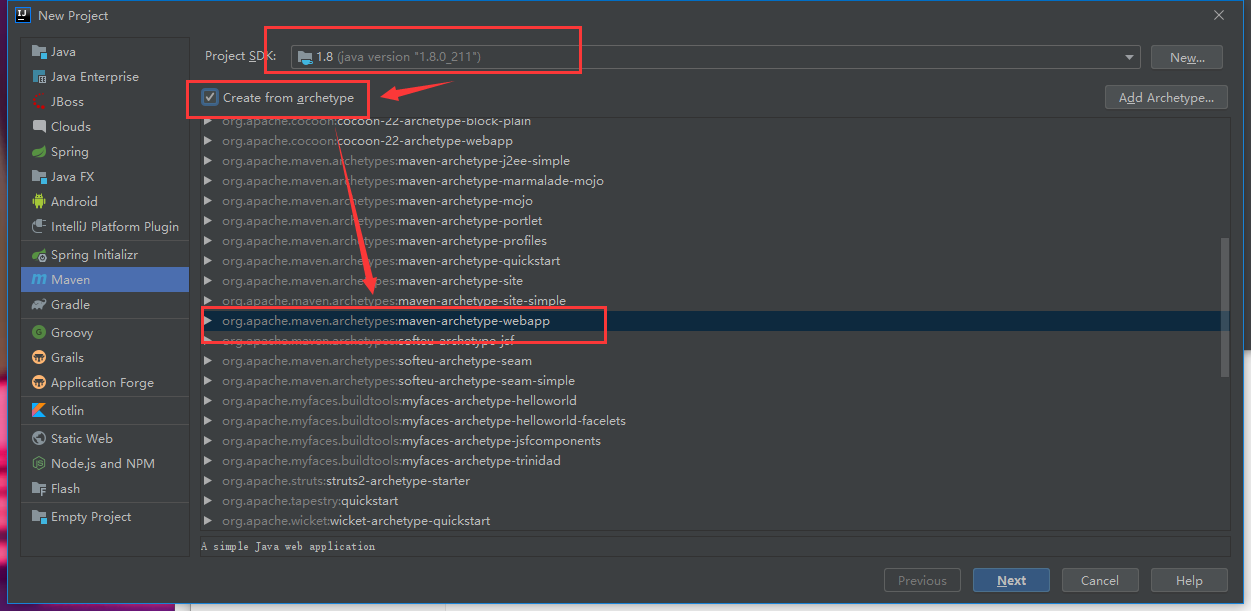Select the Gradle project type label
The height and width of the screenshot is (611, 1251).
[70, 305]
